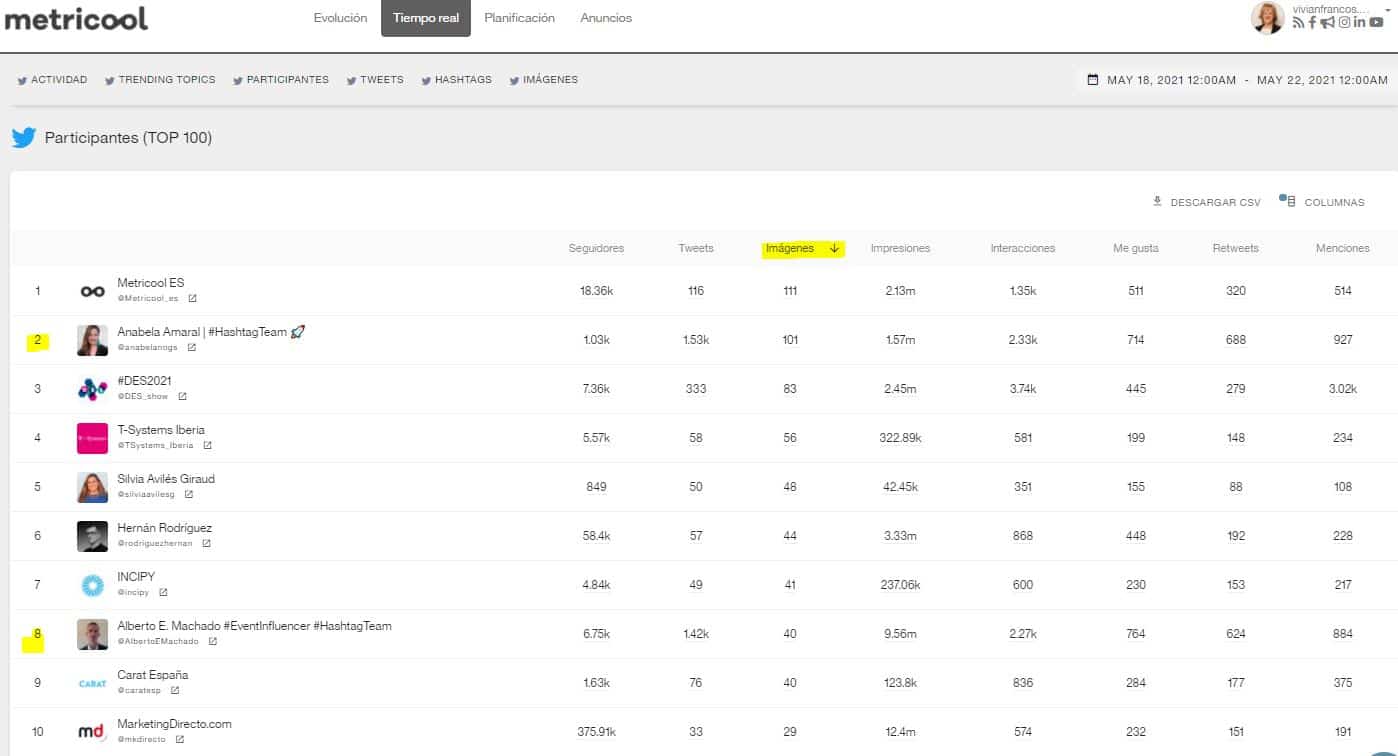Open external link icon for @TSystems_Iberia
The width and height of the screenshot is (1398, 756).
coord(207,445)
